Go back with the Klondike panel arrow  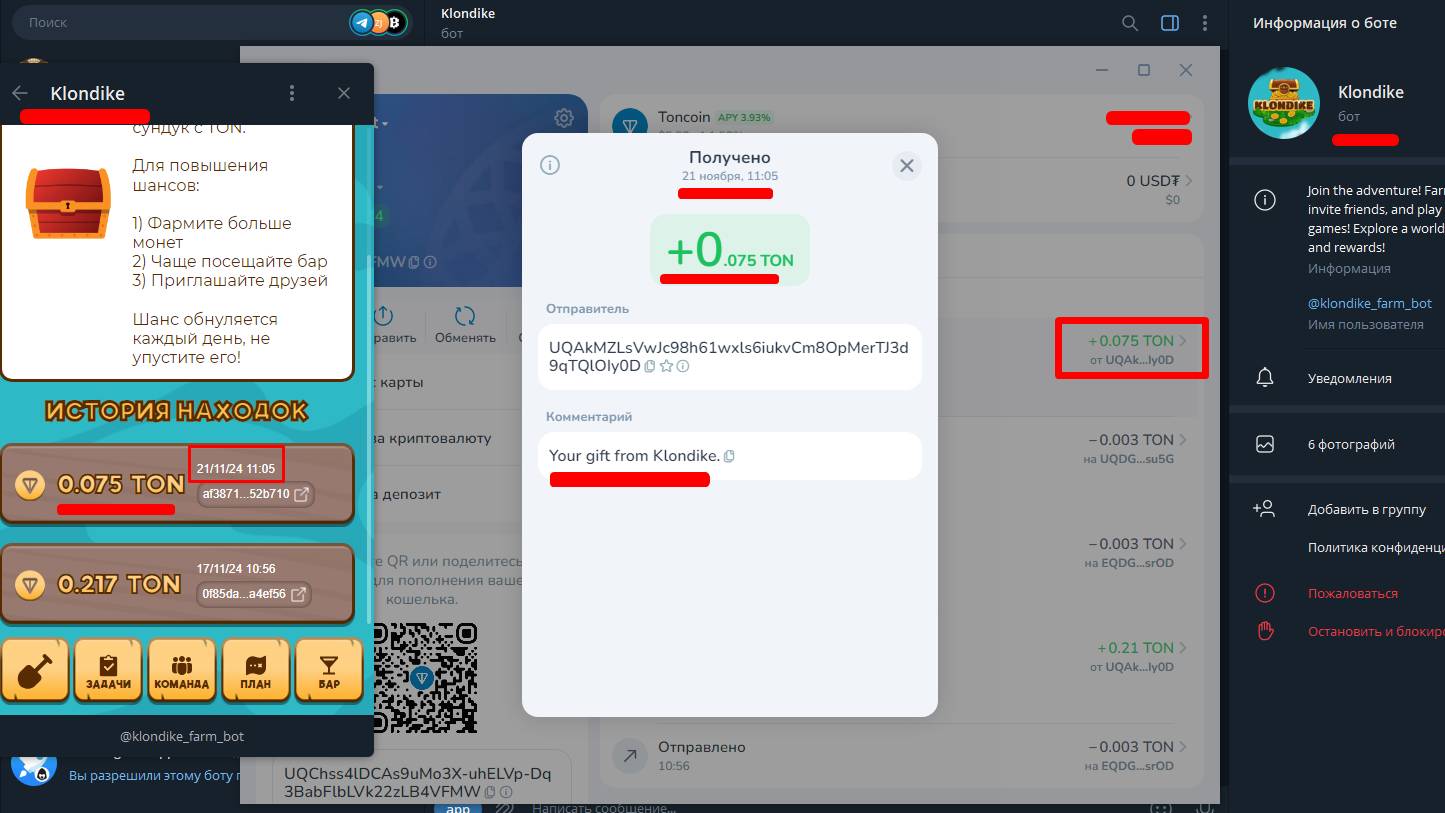pos(20,93)
